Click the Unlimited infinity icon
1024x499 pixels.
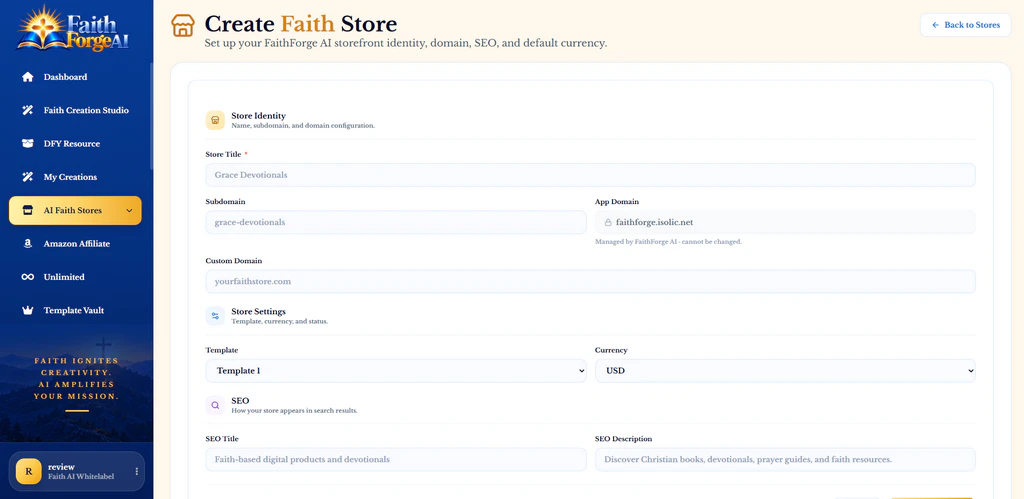tap(27, 277)
